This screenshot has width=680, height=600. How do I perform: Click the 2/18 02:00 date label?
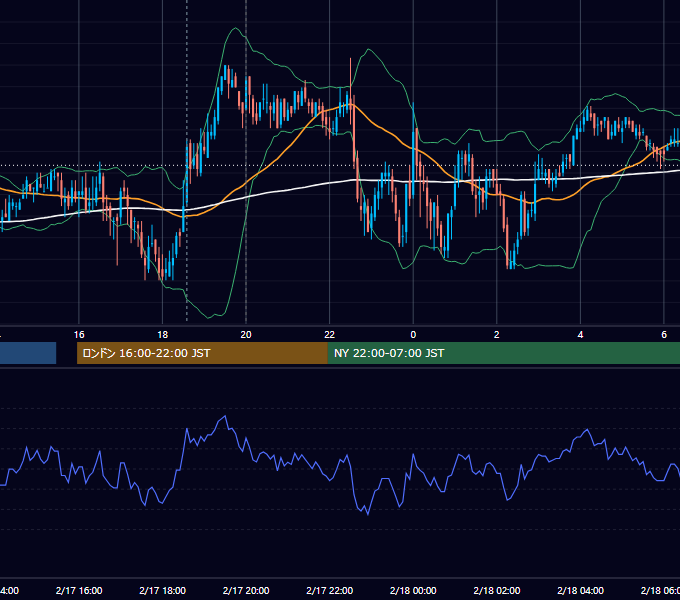pyautogui.click(x=497, y=591)
